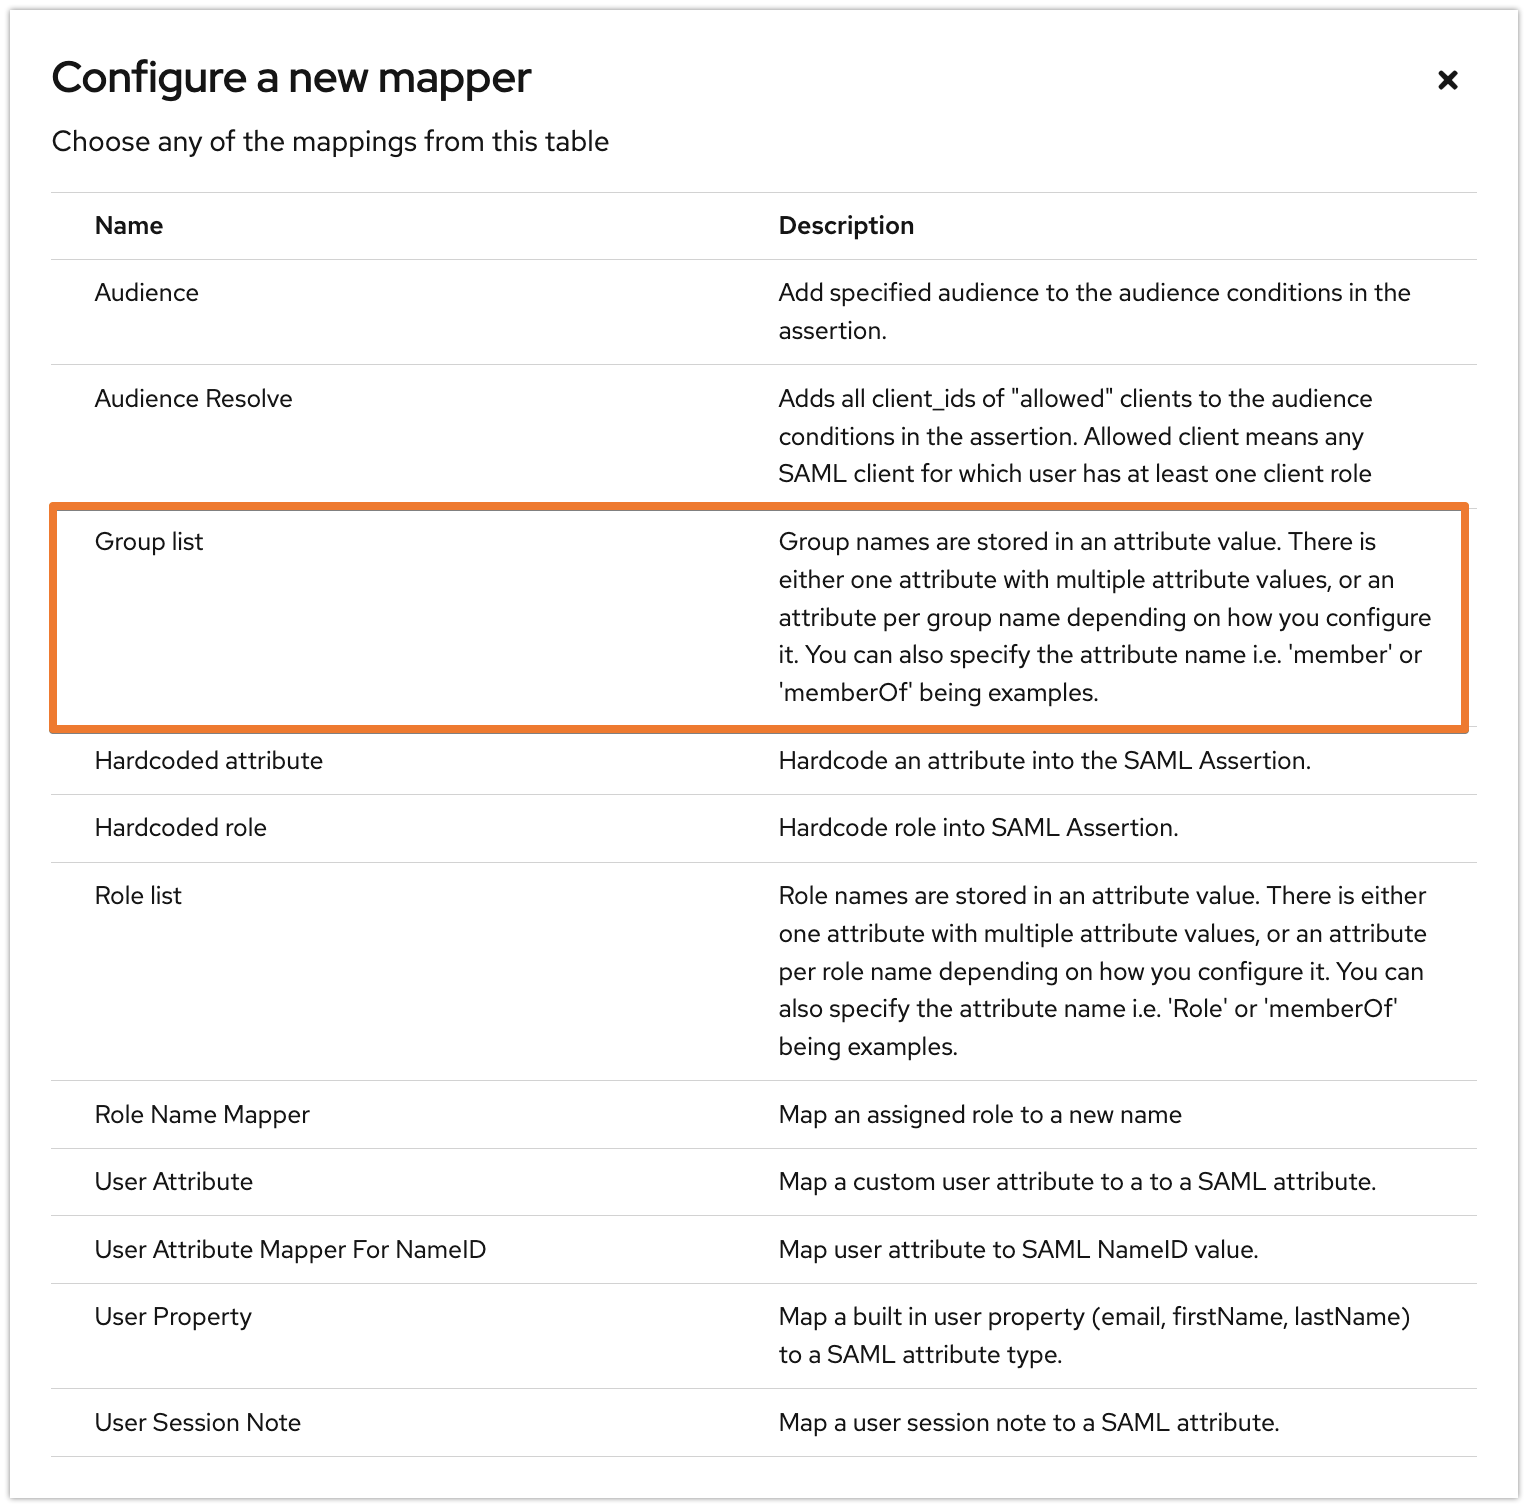
Task: Click the Audience mapper description text
Action: point(1093,311)
